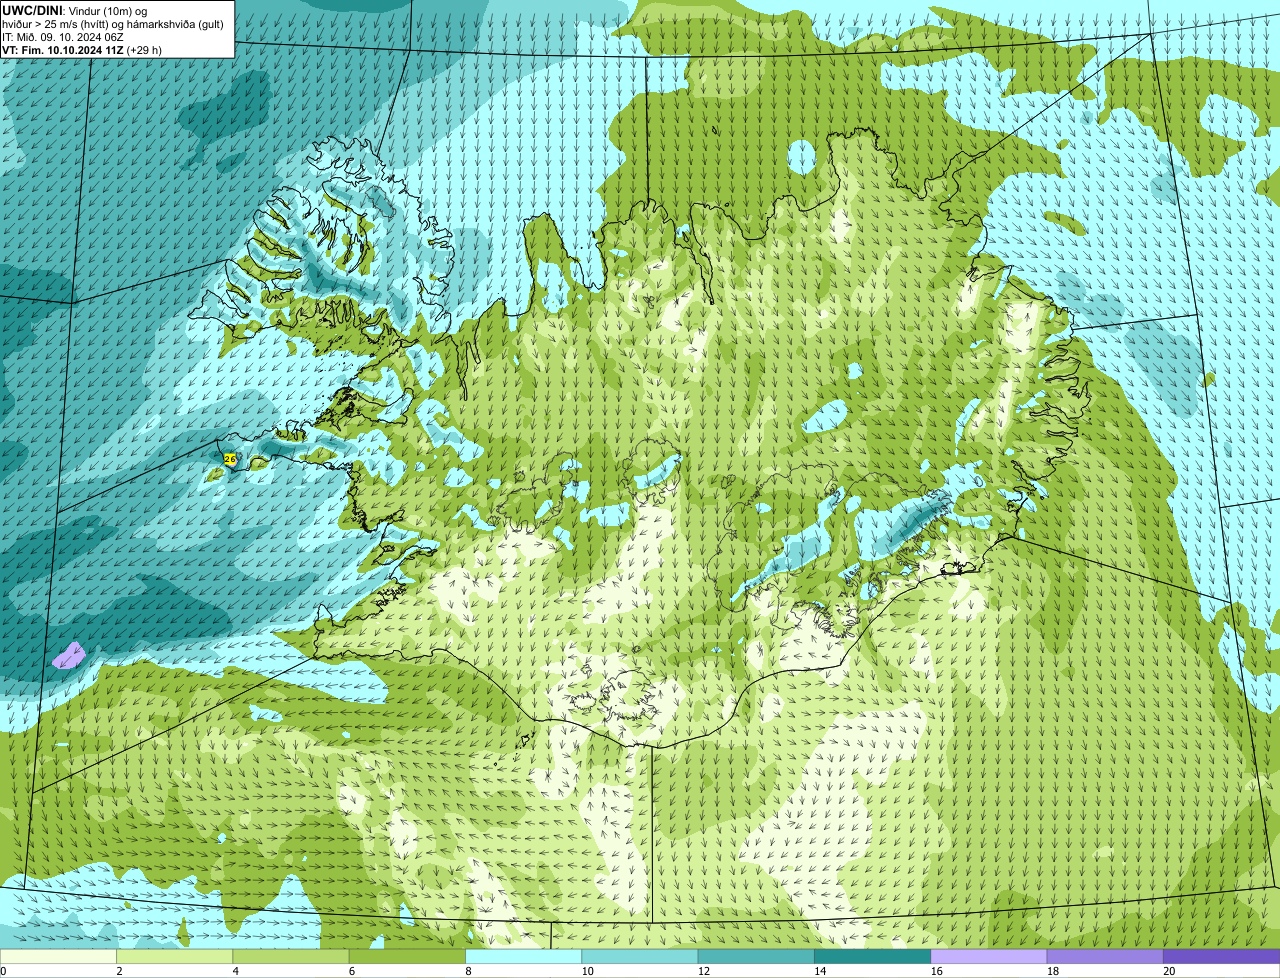Screen dimensions: 1280x978
Task: Select the 12–14 m/s teal legend swatch
Action: [756, 956]
